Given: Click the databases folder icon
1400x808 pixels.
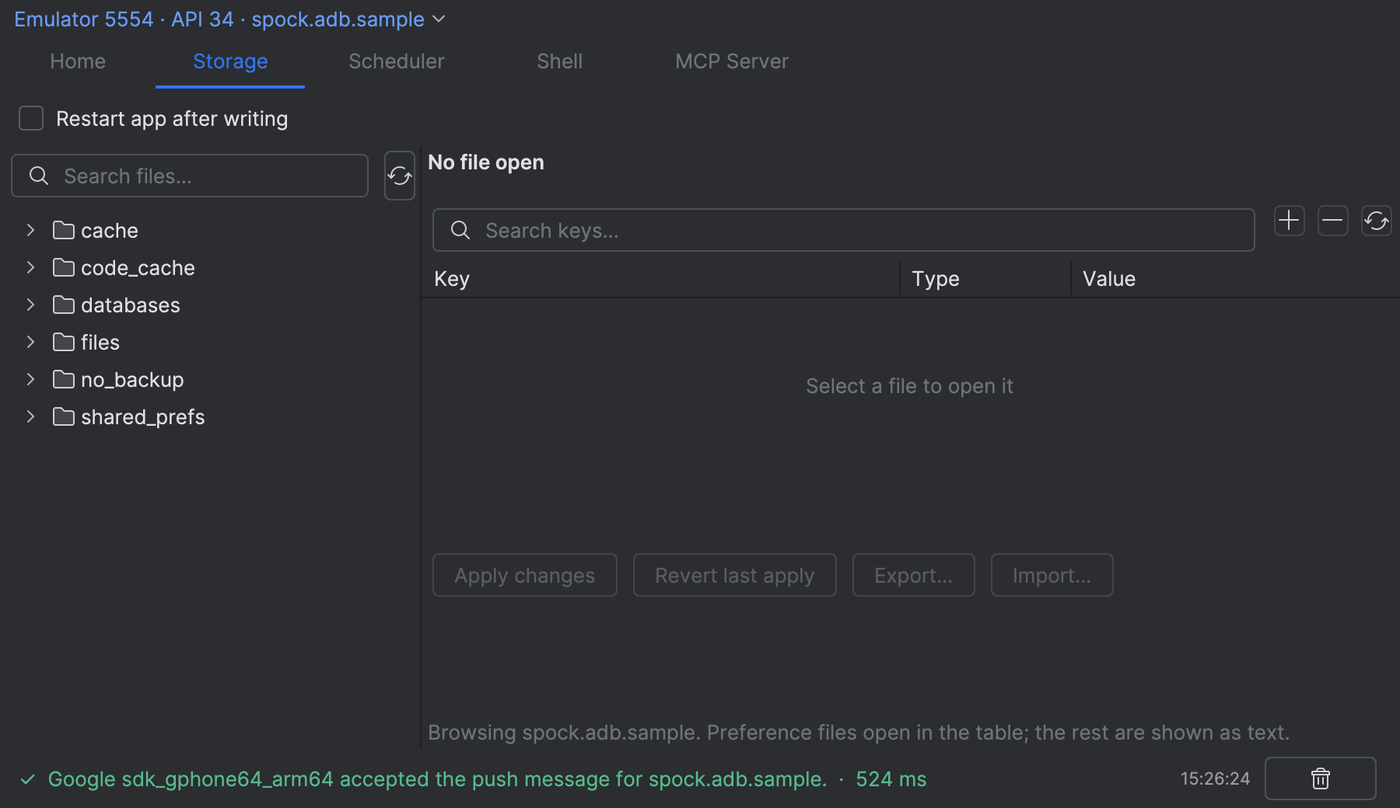Looking at the screenshot, I should click(64, 305).
